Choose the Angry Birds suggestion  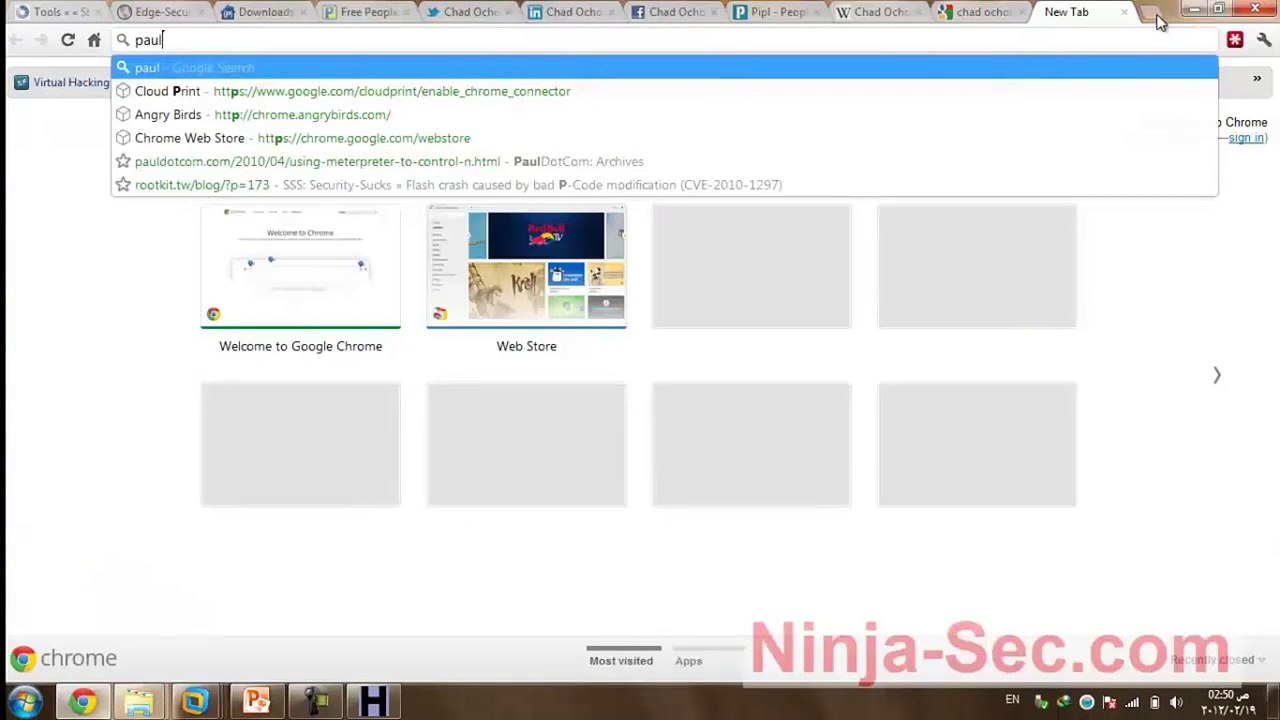point(665,115)
